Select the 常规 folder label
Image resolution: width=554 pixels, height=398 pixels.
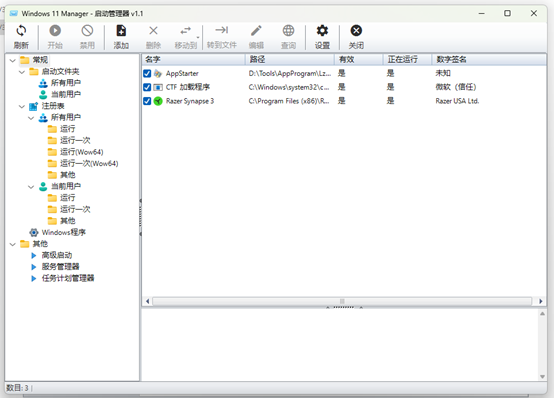(40, 60)
